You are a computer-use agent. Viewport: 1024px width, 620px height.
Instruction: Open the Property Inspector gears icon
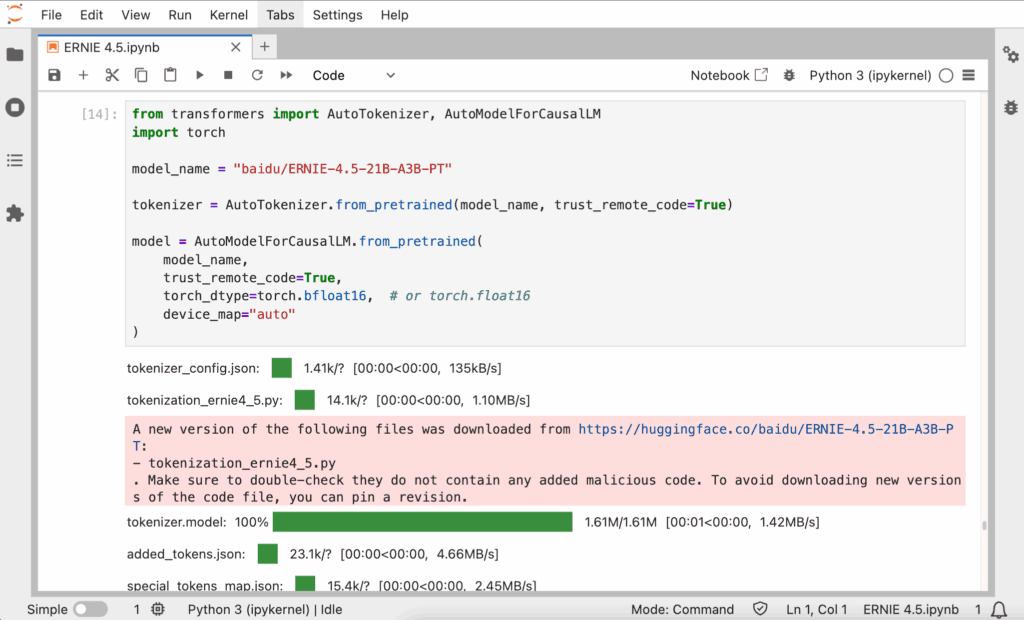tap(1011, 54)
